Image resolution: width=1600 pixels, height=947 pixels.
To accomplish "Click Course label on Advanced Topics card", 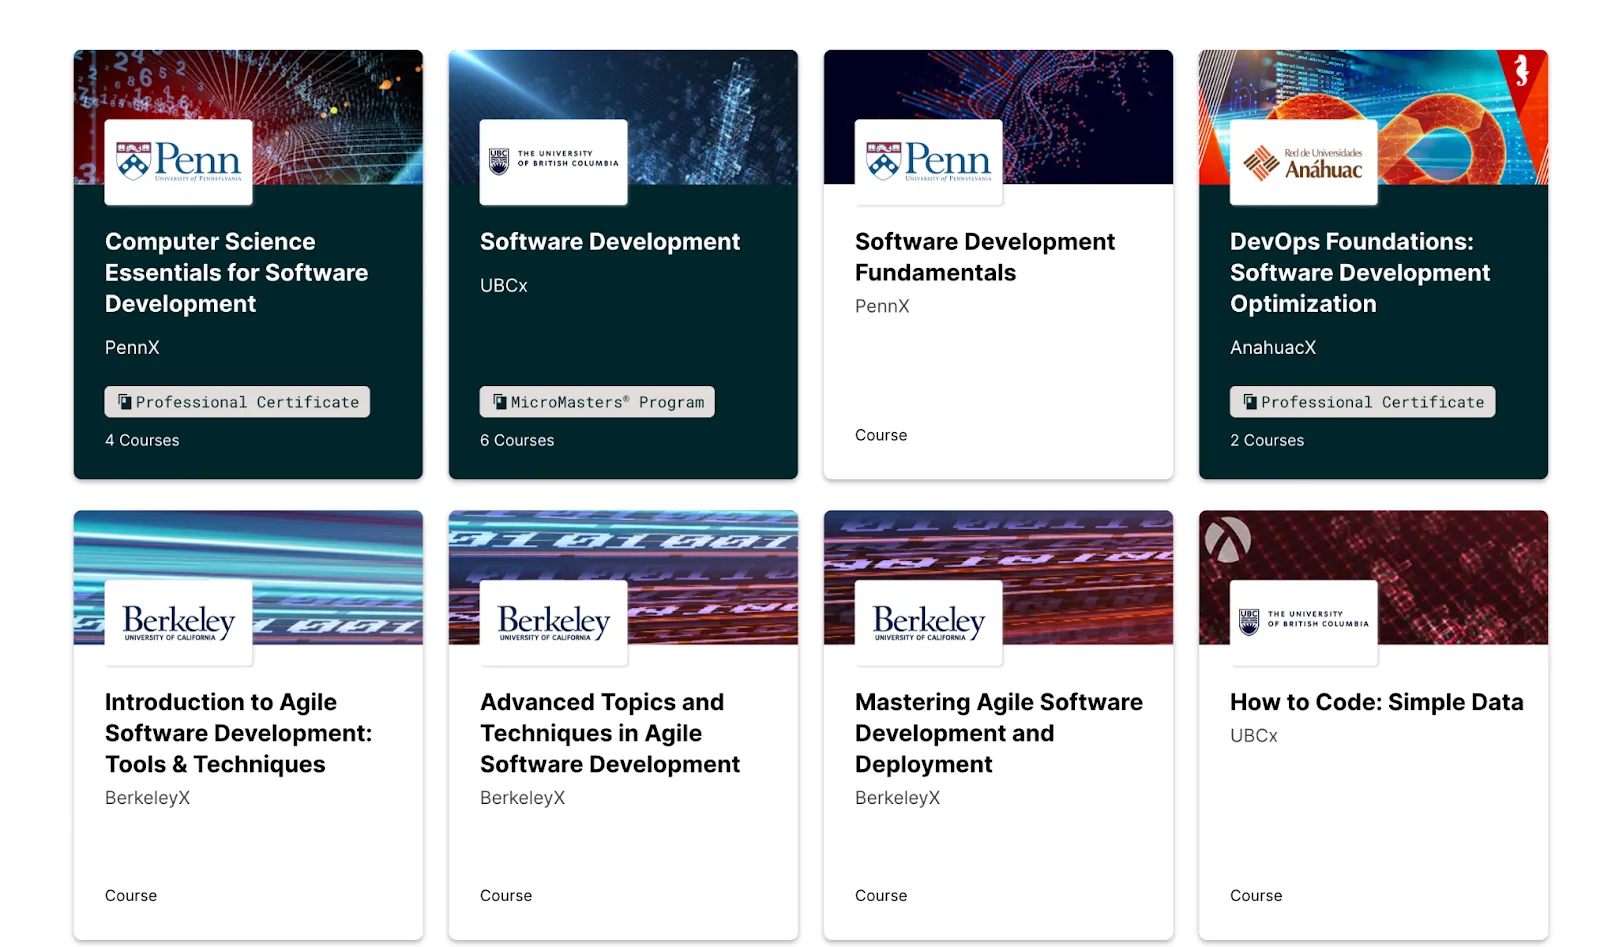I will (x=506, y=896).
